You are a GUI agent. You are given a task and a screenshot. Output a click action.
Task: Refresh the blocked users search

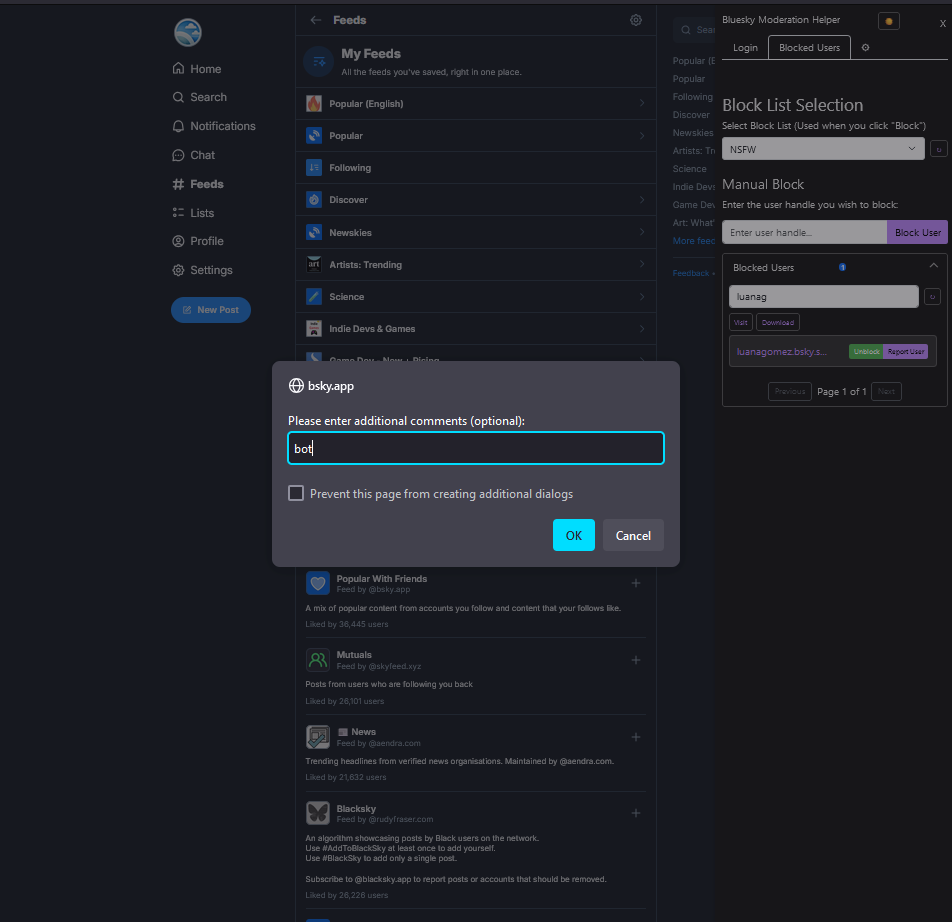(933, 297)
